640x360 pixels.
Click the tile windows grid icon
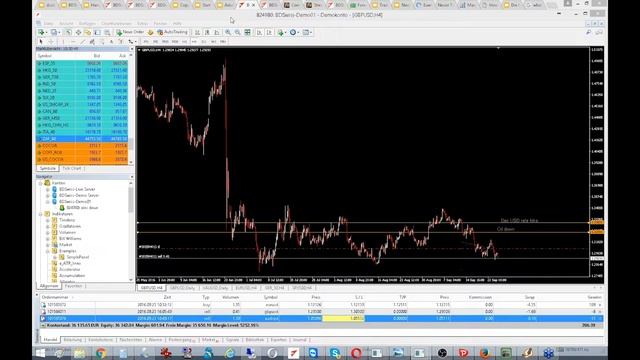click(247, 32)
